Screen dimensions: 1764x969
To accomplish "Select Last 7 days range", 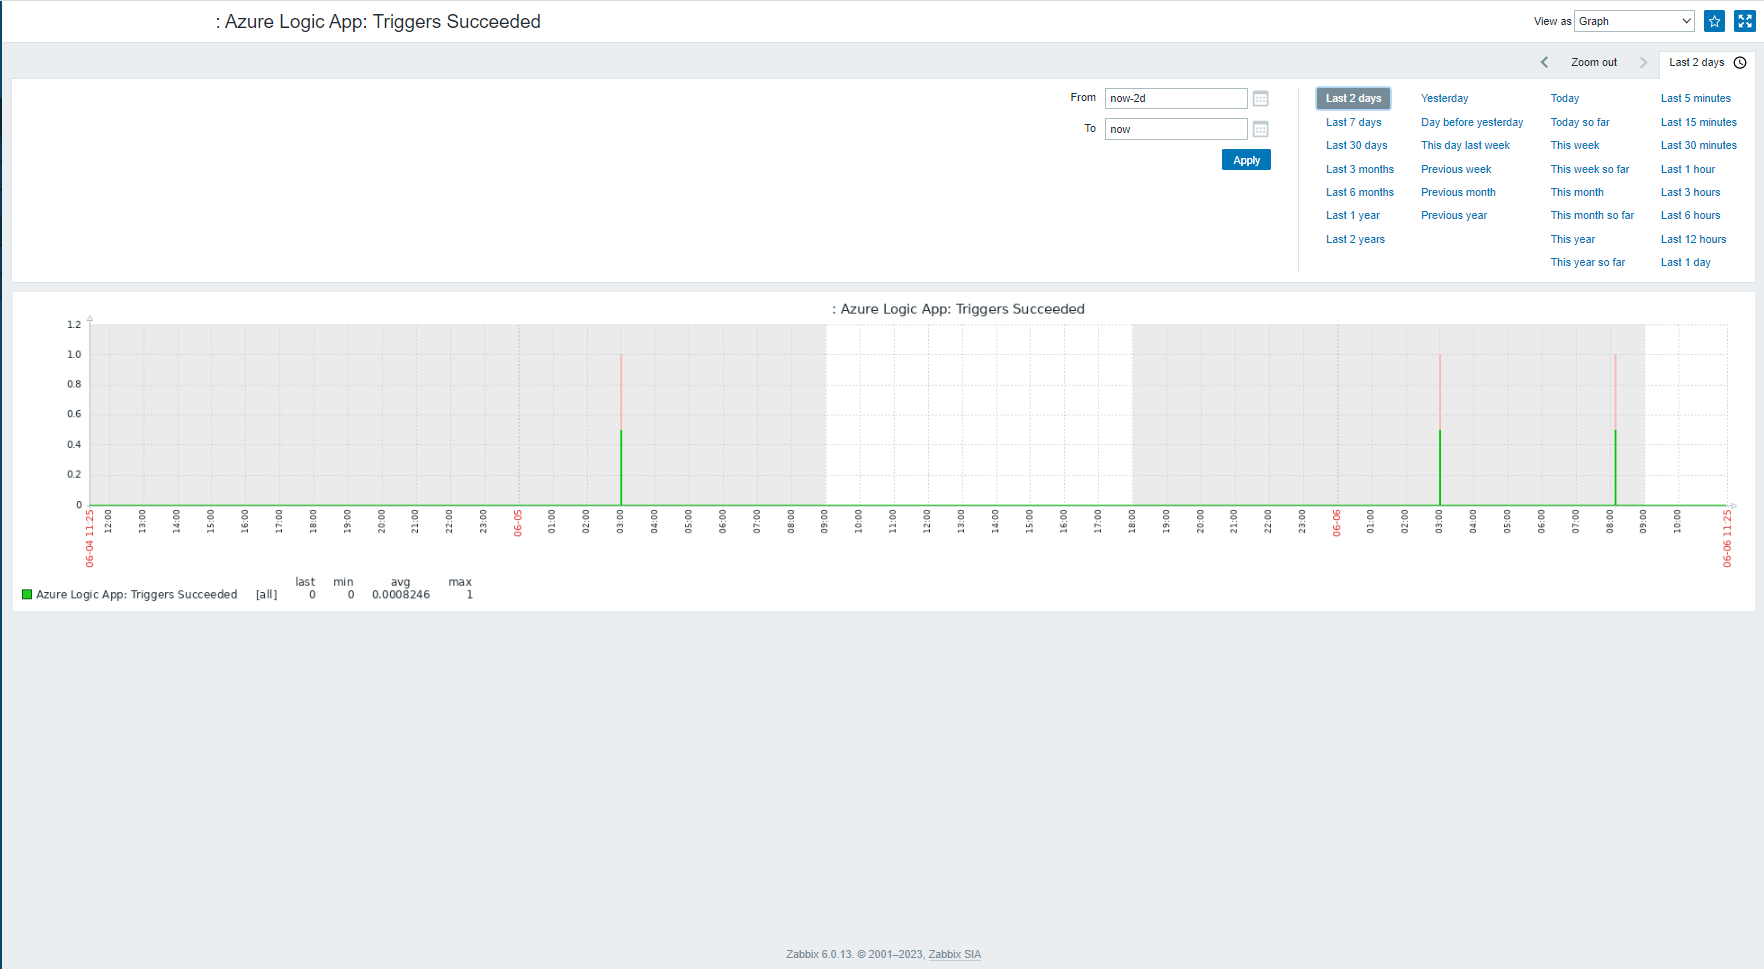I will [1353, 122].
